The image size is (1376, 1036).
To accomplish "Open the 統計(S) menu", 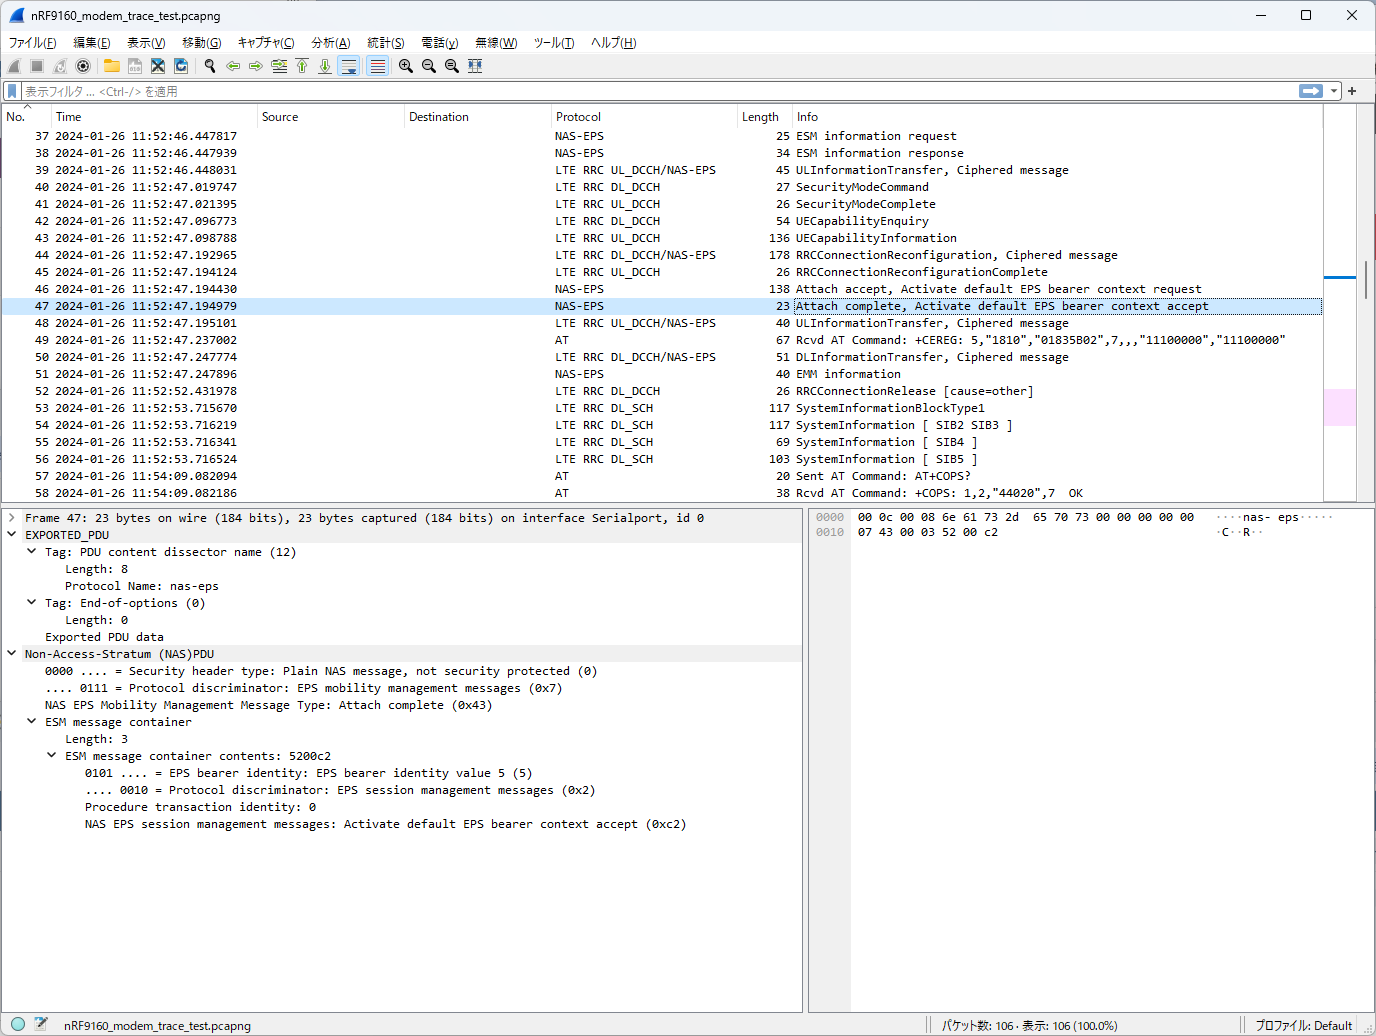I will 386,42.
